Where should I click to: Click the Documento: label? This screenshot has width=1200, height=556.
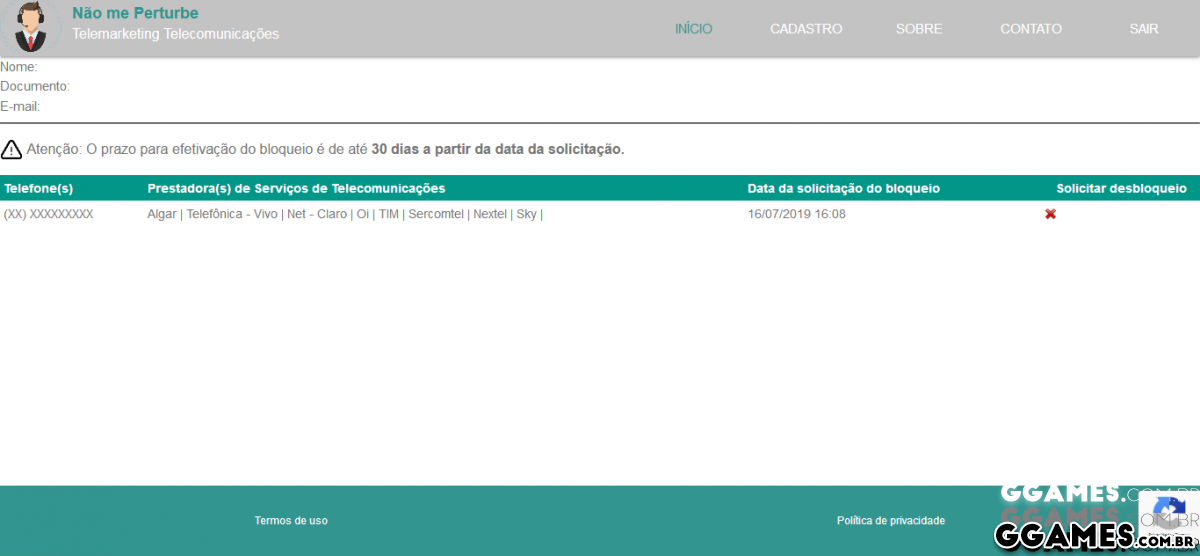tap(35, 87)
